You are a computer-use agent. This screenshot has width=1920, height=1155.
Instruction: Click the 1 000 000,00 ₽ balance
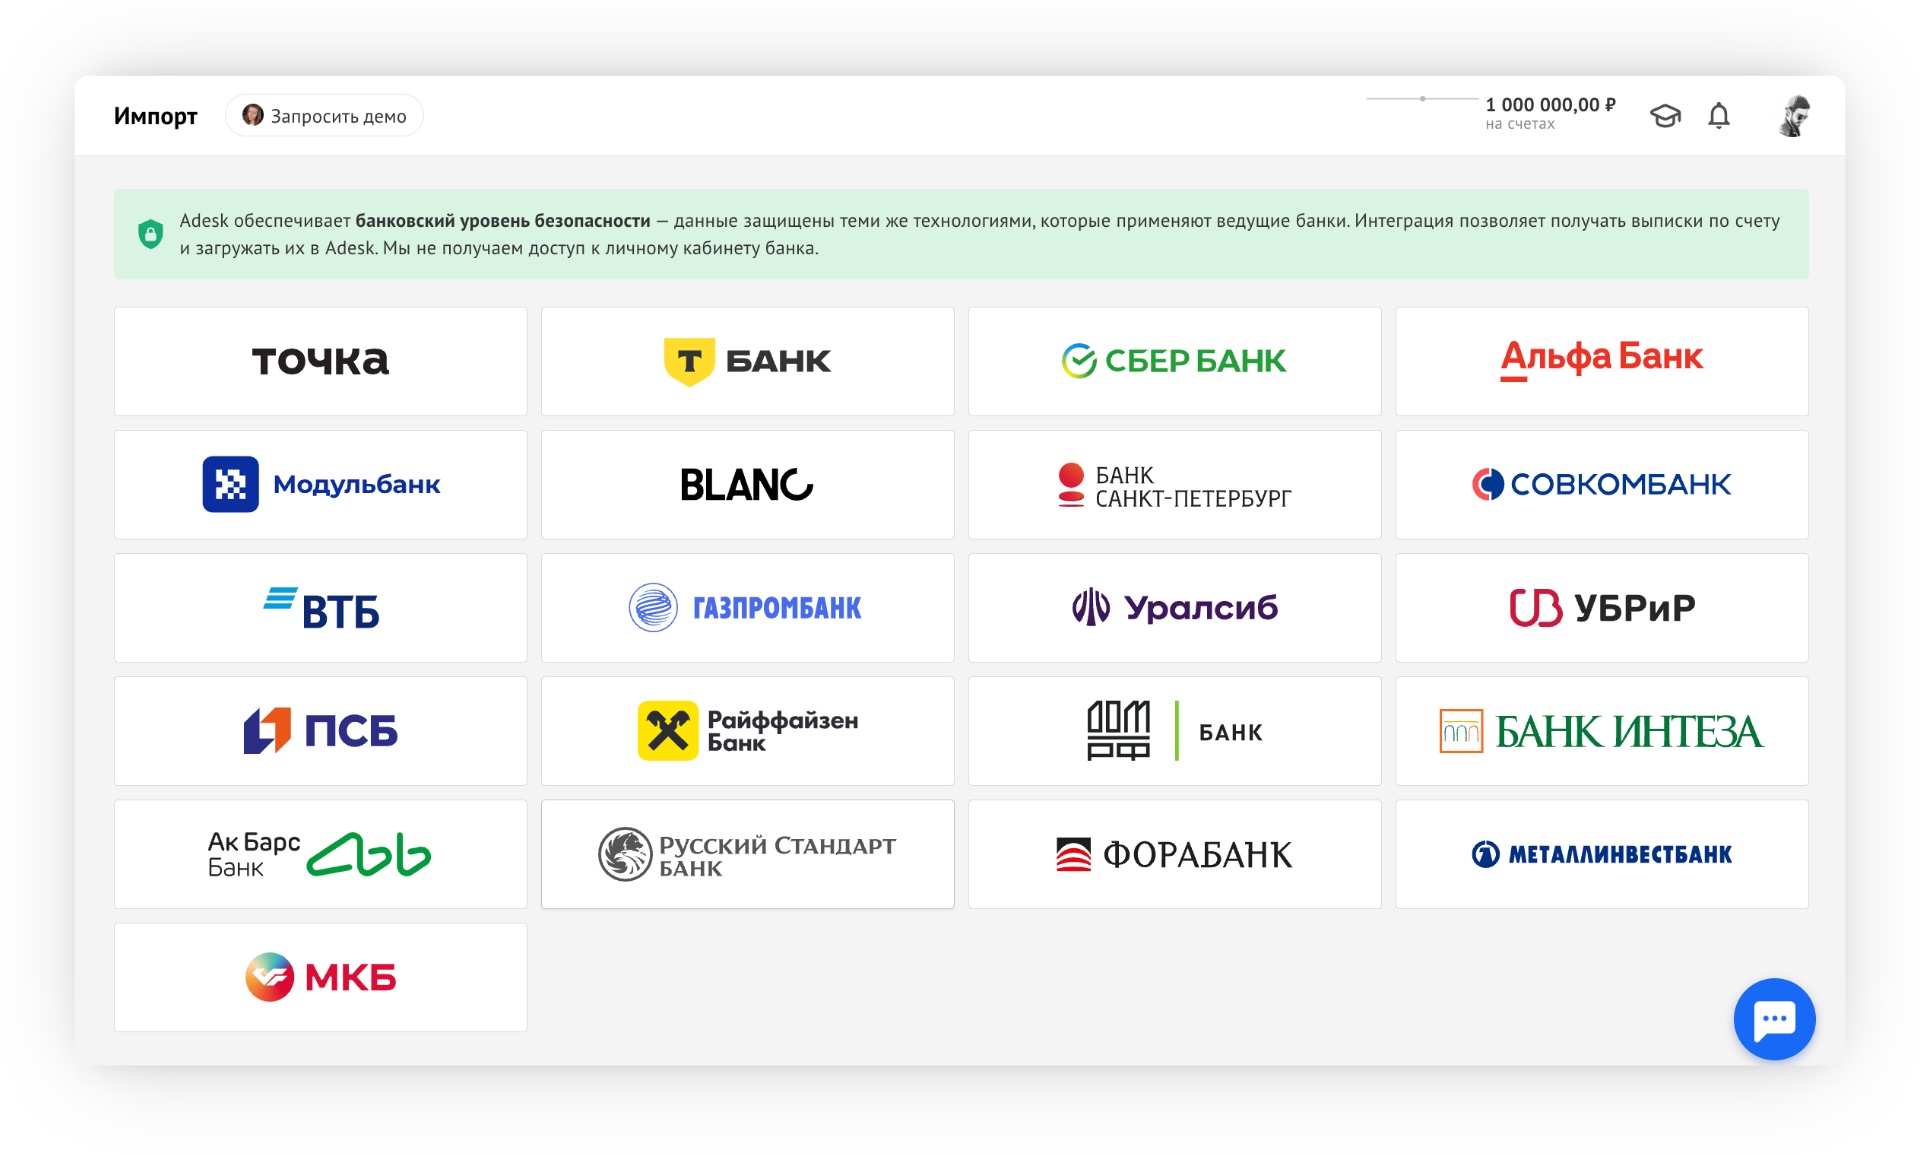click(x=1549, y=105)
